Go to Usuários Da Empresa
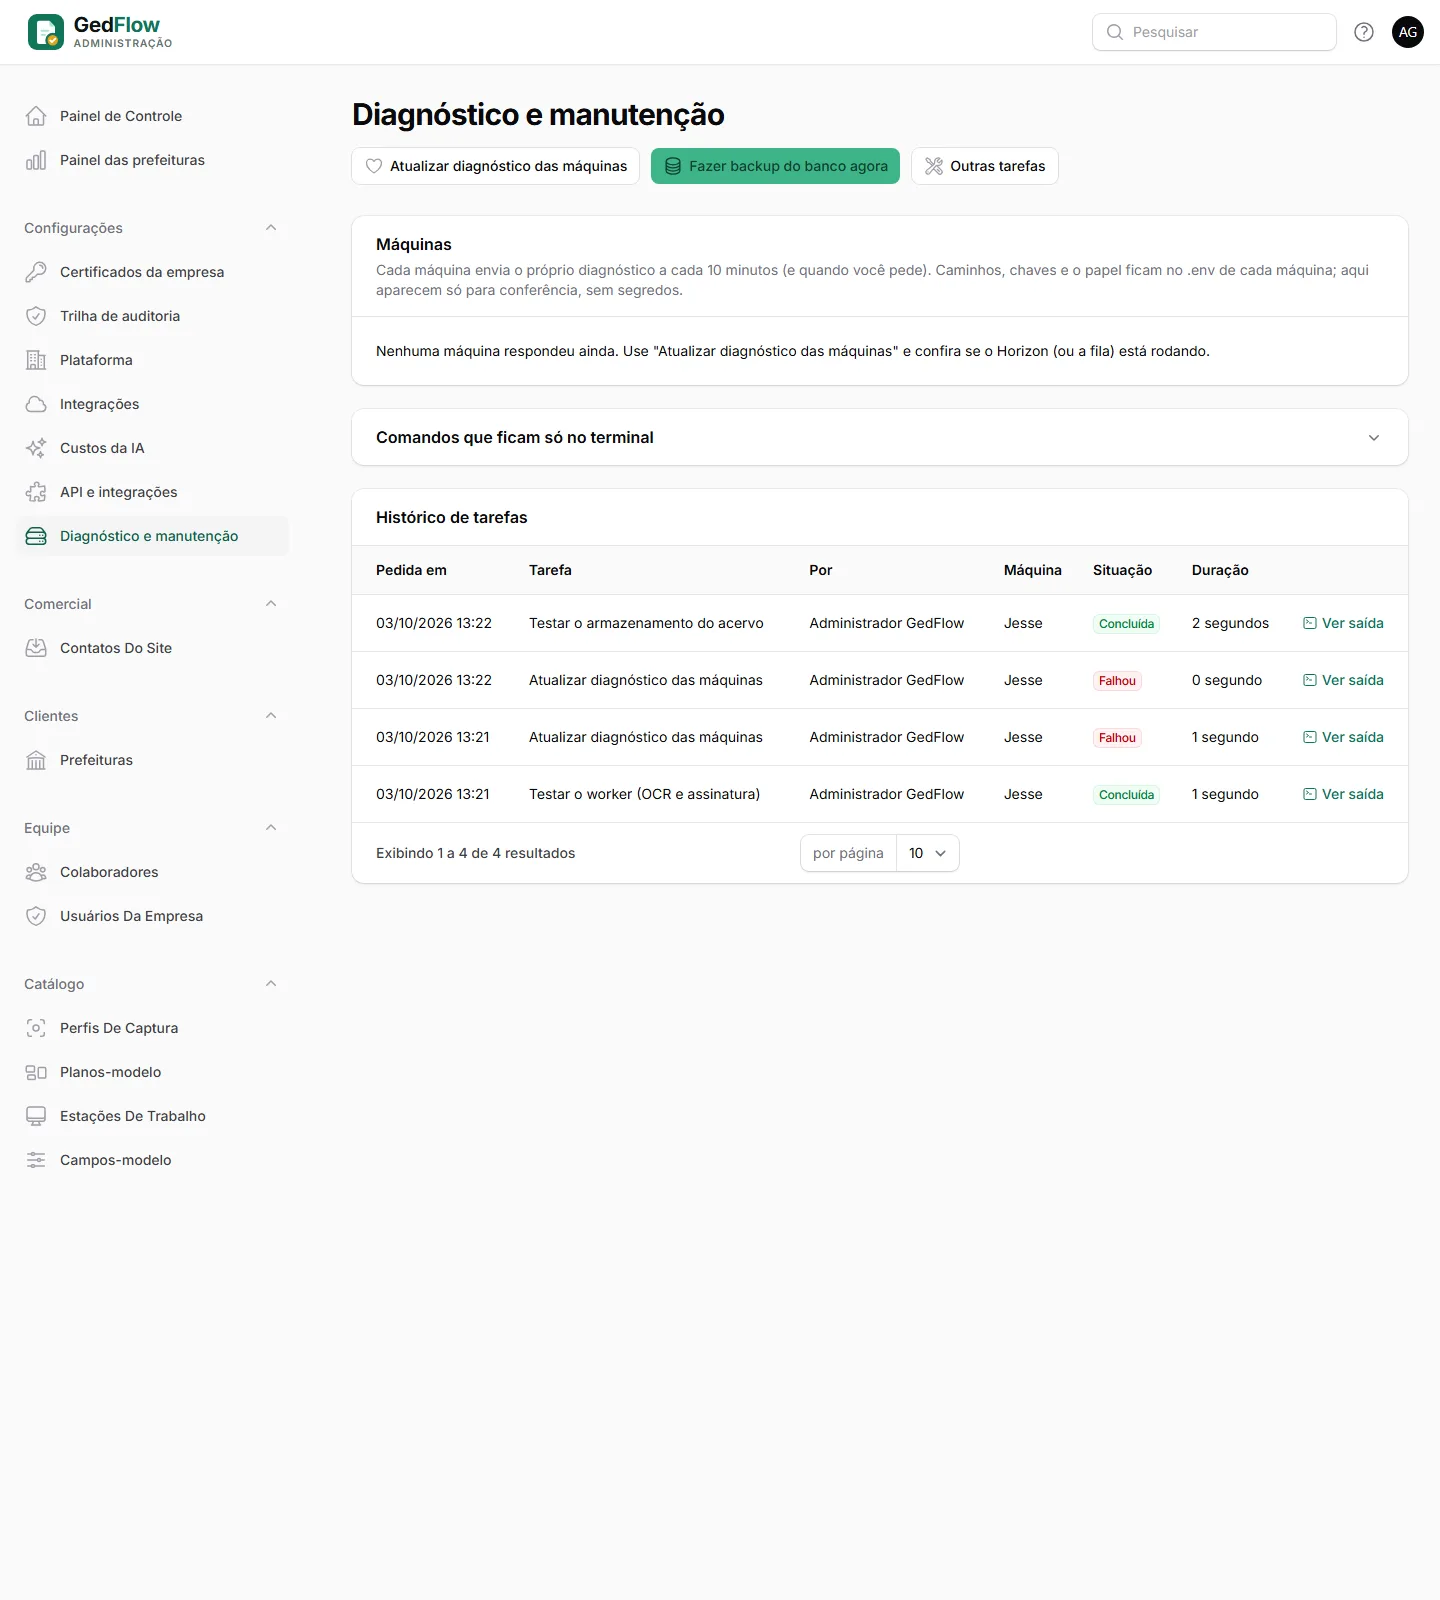Screen dimensions: 1440x1600 153,916
